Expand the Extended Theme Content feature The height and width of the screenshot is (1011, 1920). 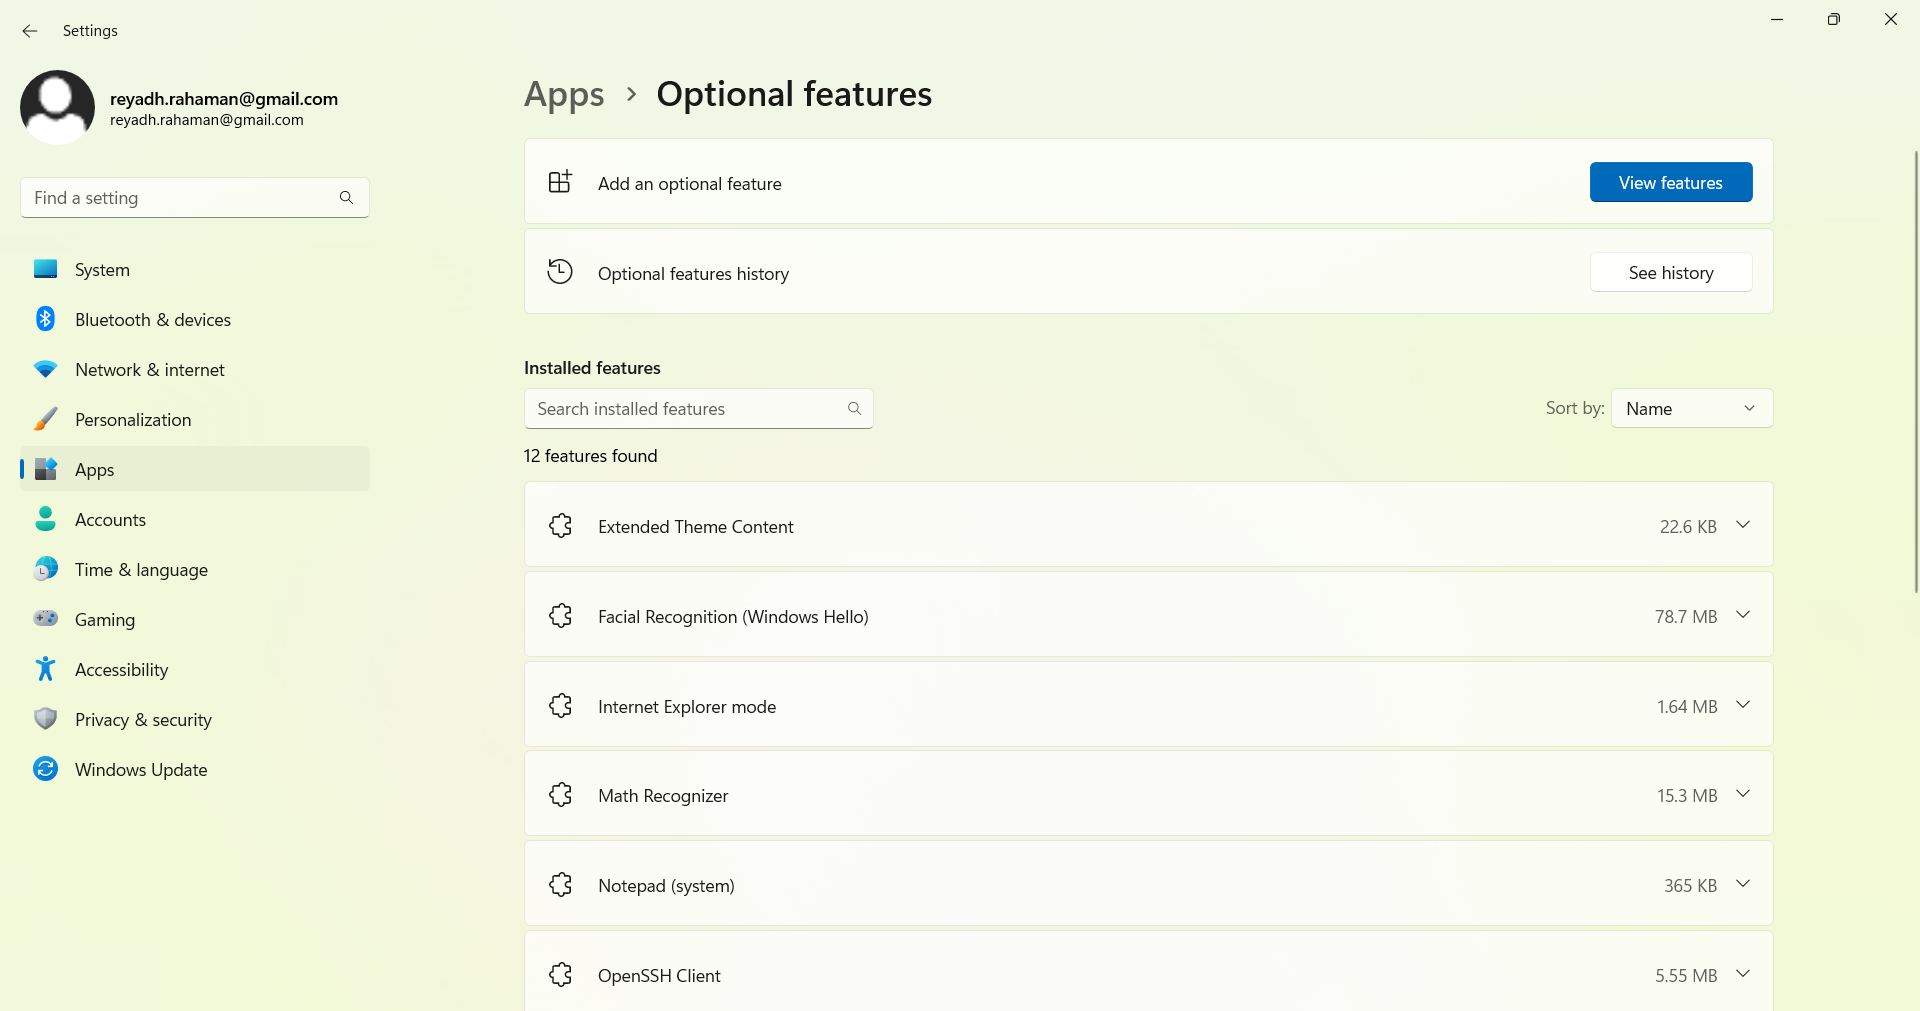1743,525
